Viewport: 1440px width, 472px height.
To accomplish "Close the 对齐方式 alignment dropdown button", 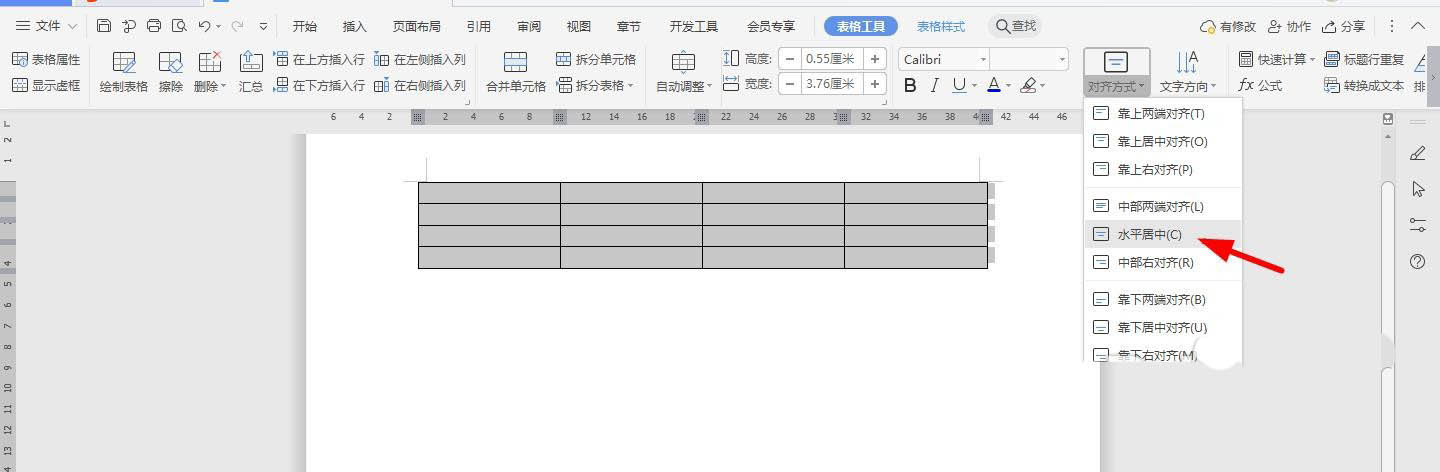I will click(1117, 72).
